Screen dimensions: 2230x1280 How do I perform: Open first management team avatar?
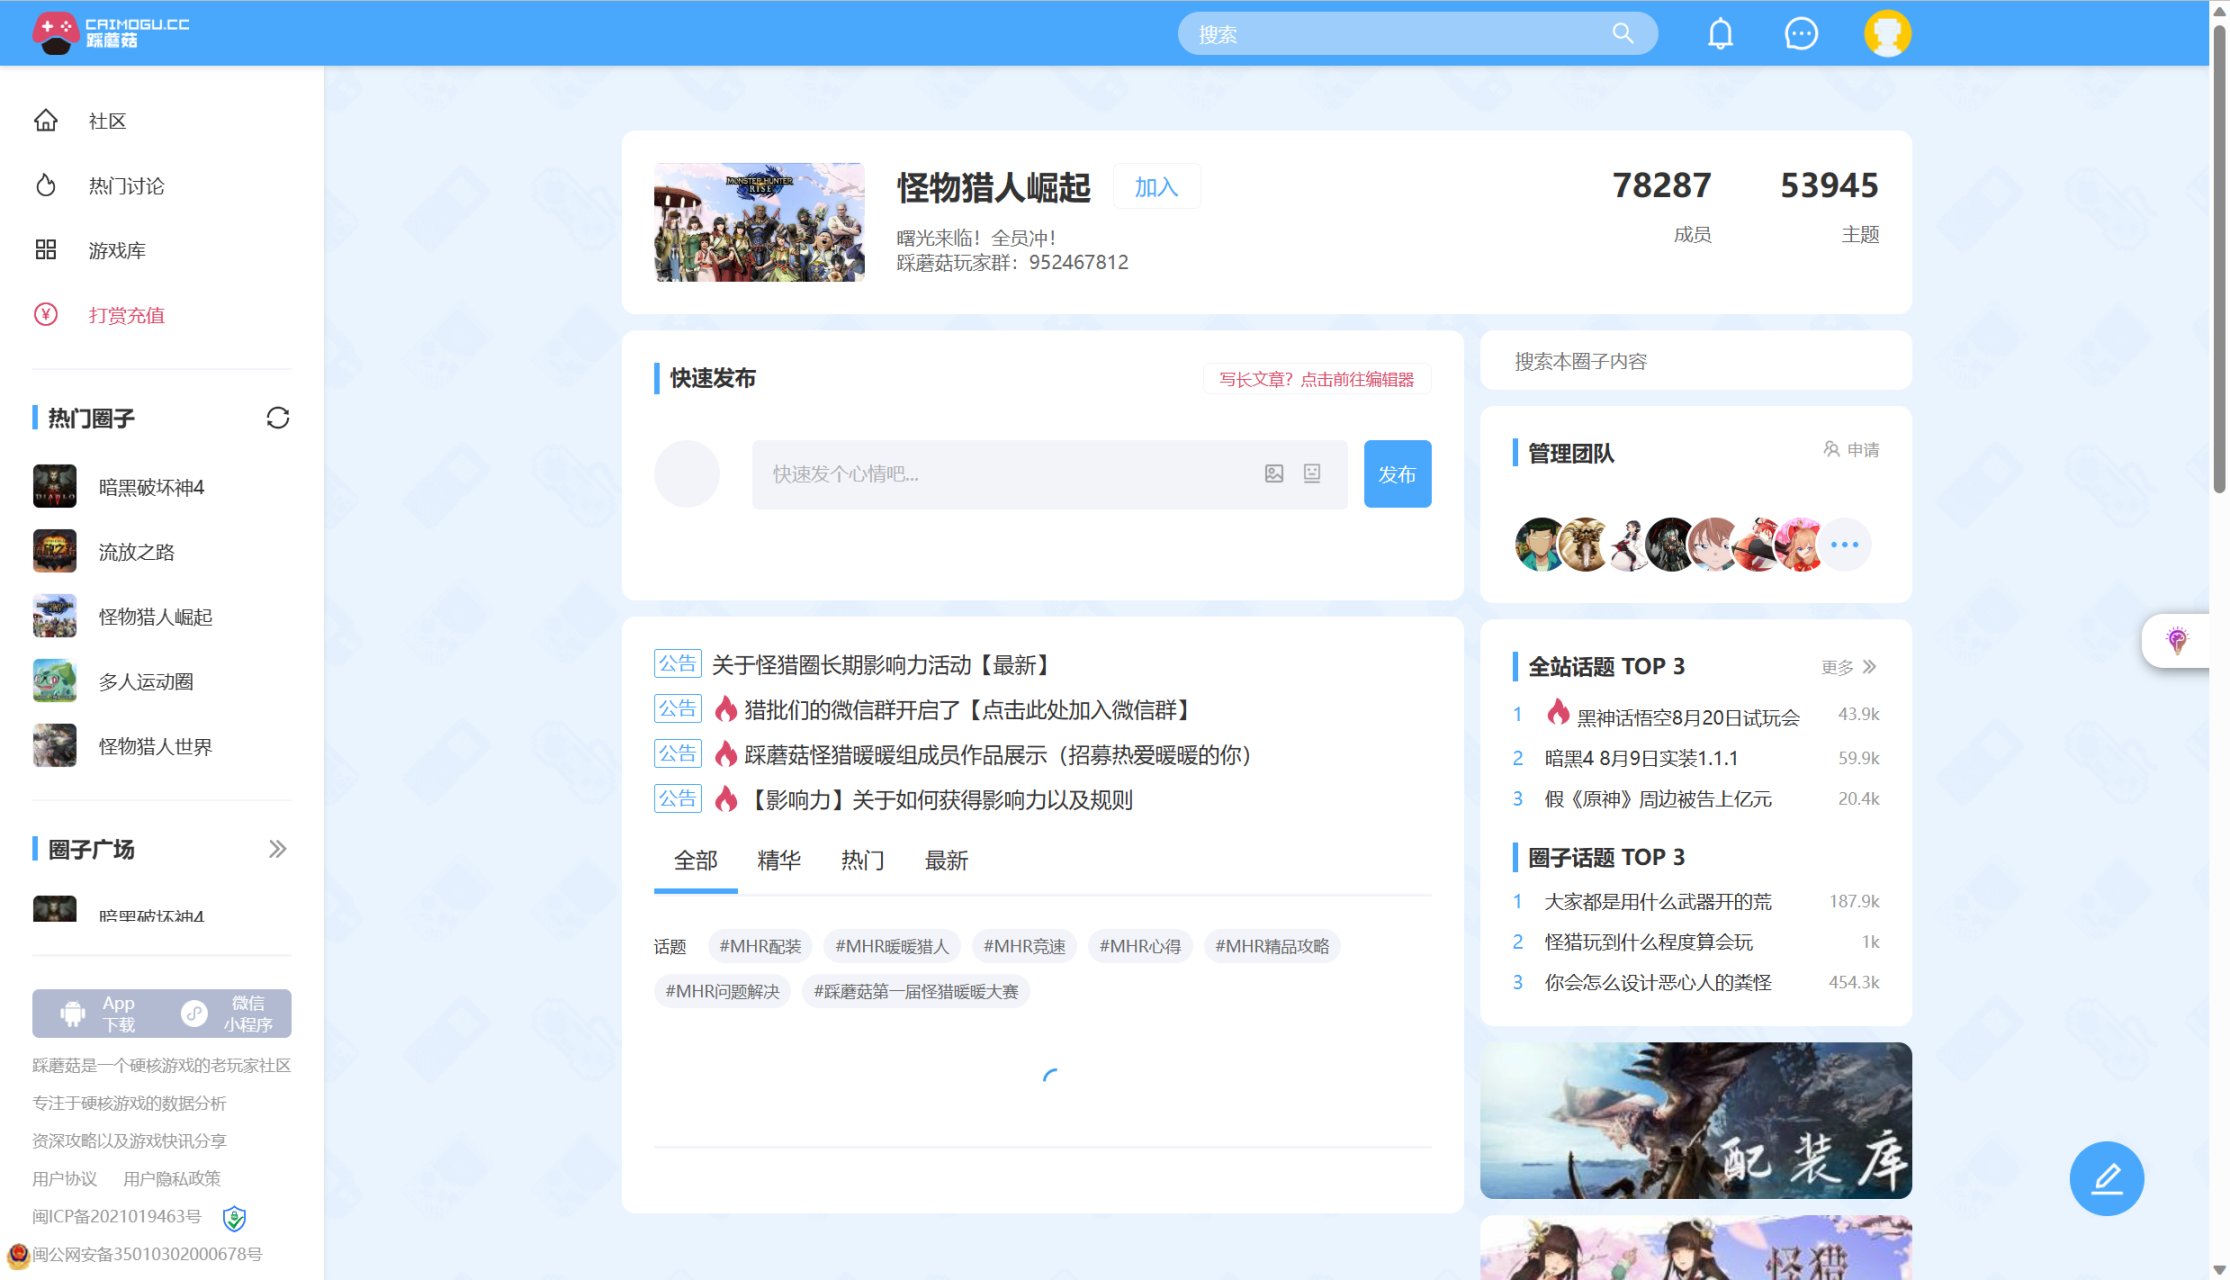coord(1540,545)
